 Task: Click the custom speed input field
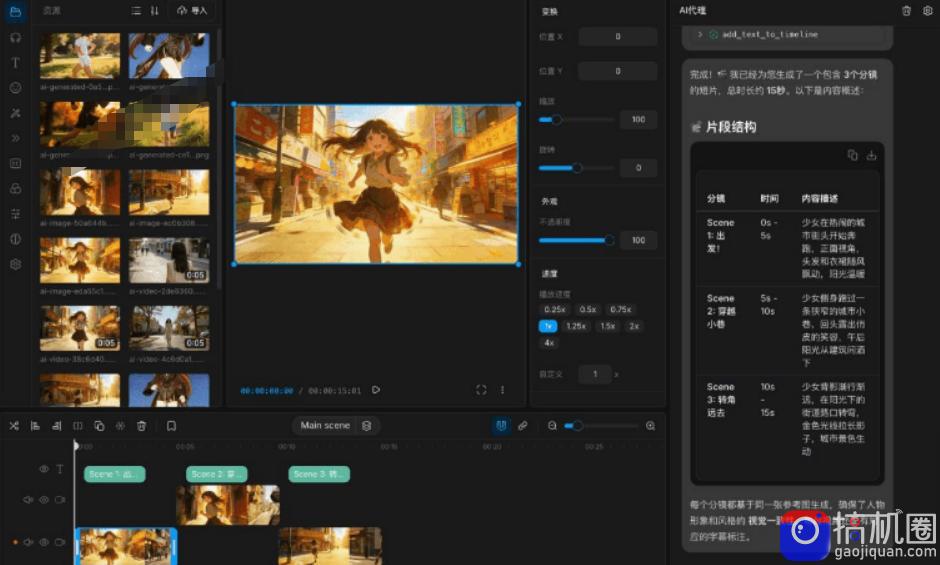coord(595,374)
